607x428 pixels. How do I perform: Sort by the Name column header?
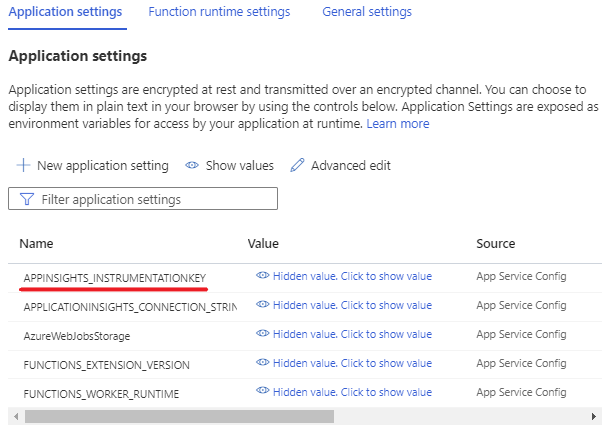pyautogui.click(x=36, y=243)
